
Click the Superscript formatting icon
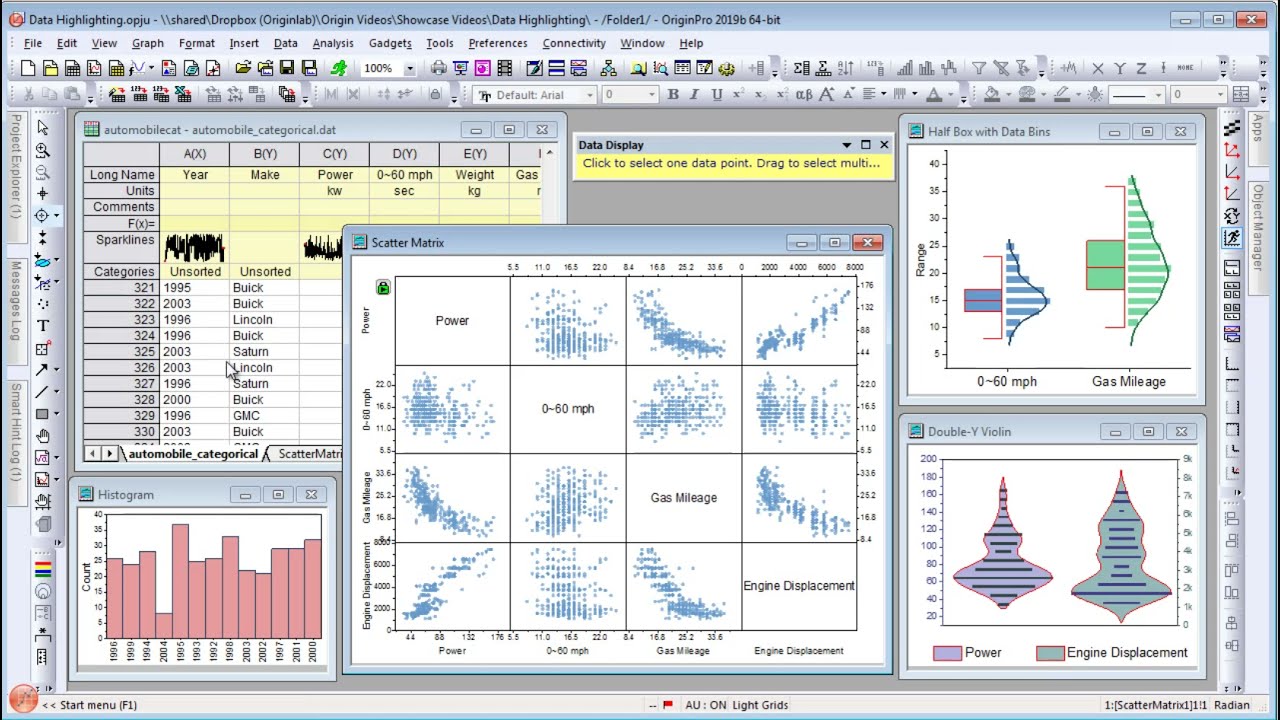point(738,95)
